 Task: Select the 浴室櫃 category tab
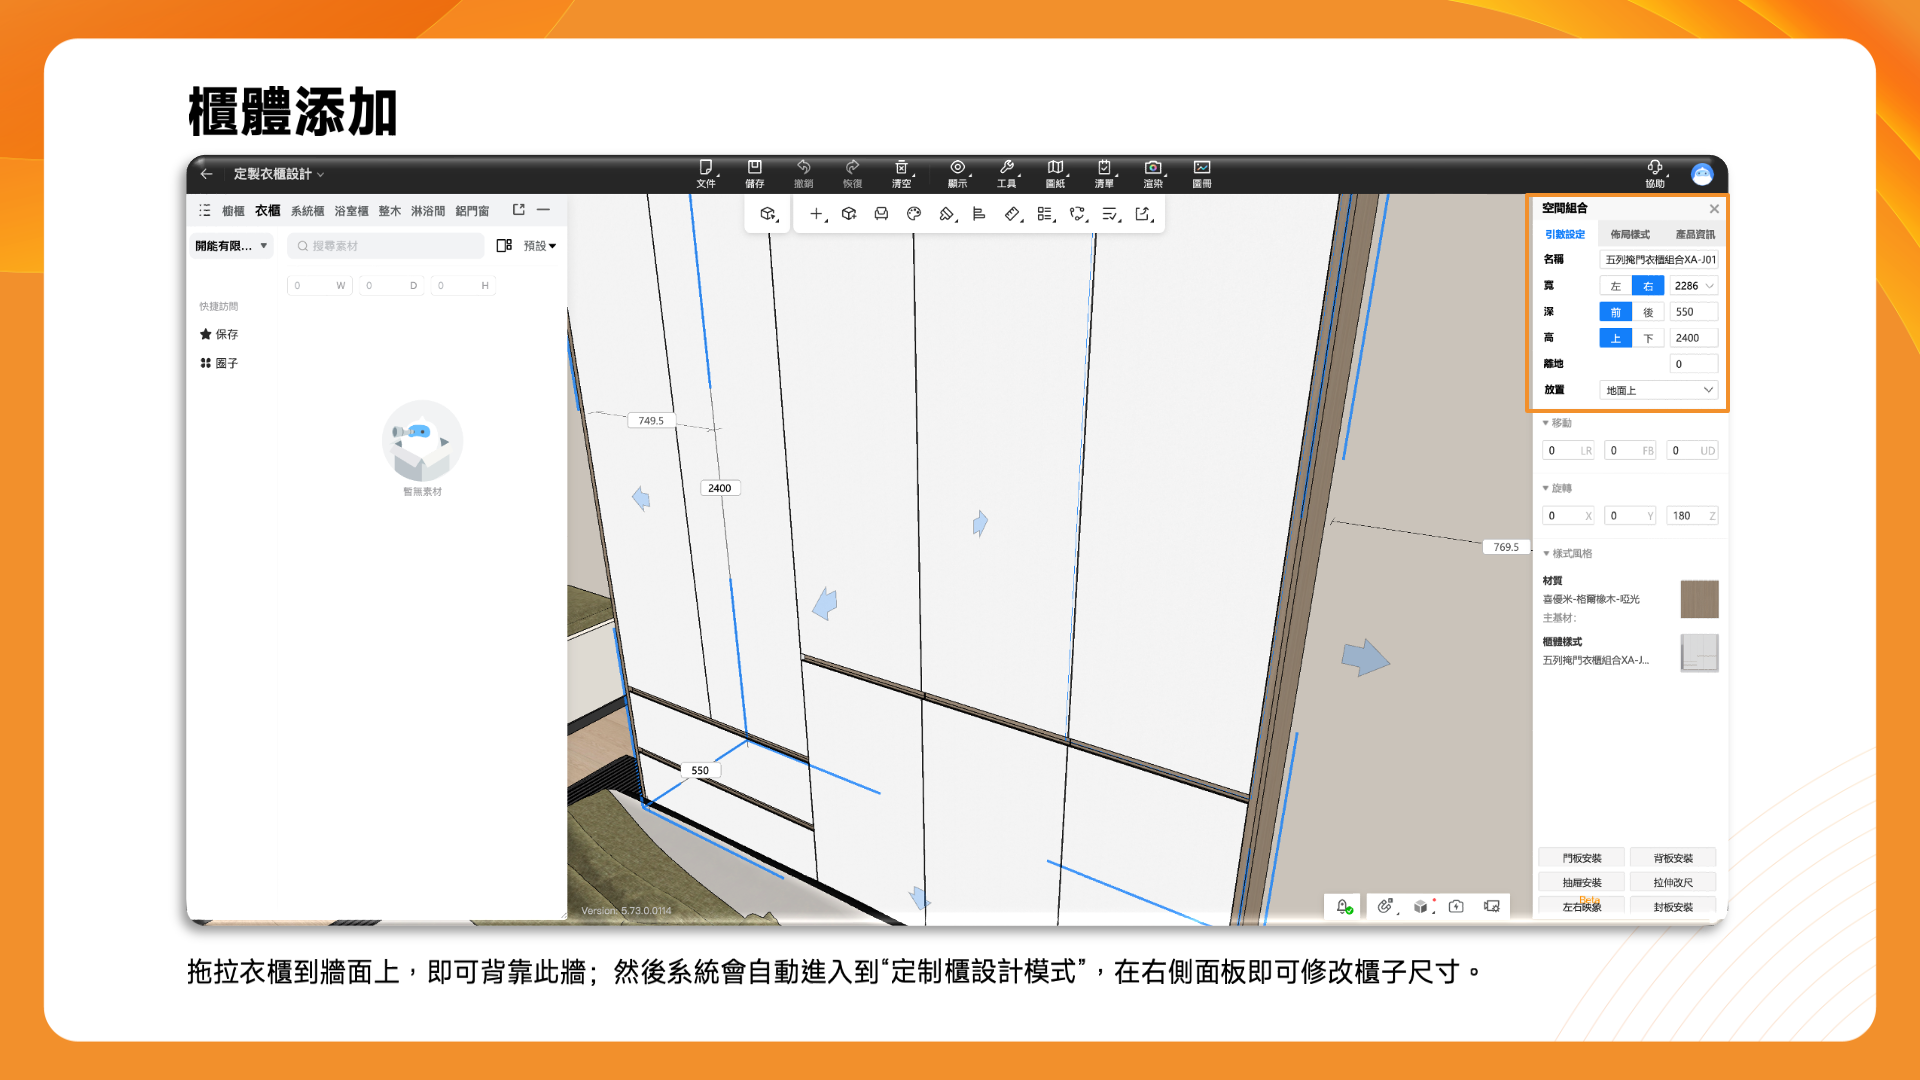tap(351, 211)
